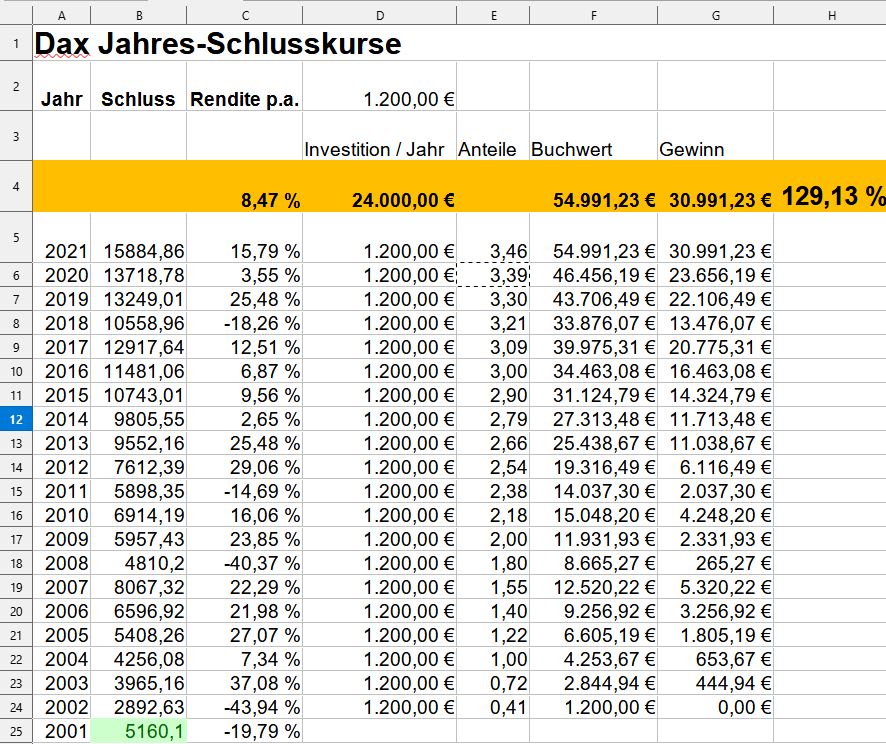Select the year cell 2021
Screen dimensions: 886x744
[x=62, y=237]
